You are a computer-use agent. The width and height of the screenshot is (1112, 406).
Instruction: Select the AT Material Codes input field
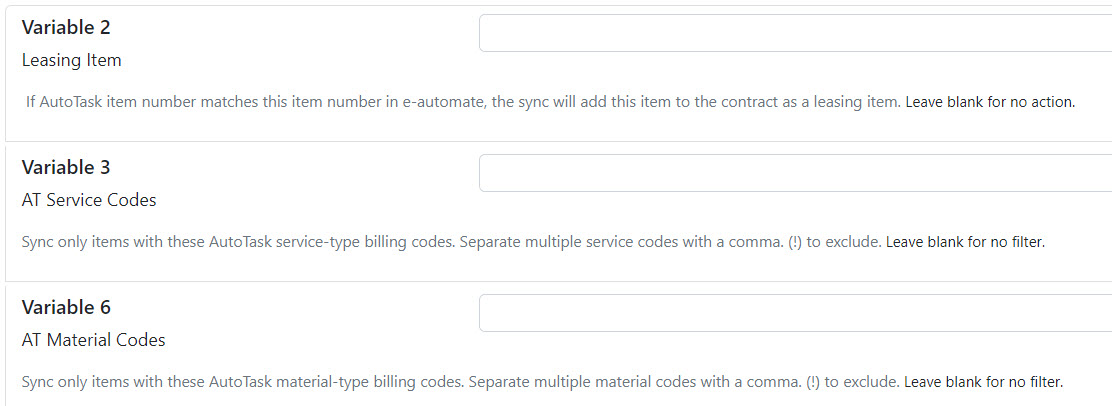pos(795,313)
